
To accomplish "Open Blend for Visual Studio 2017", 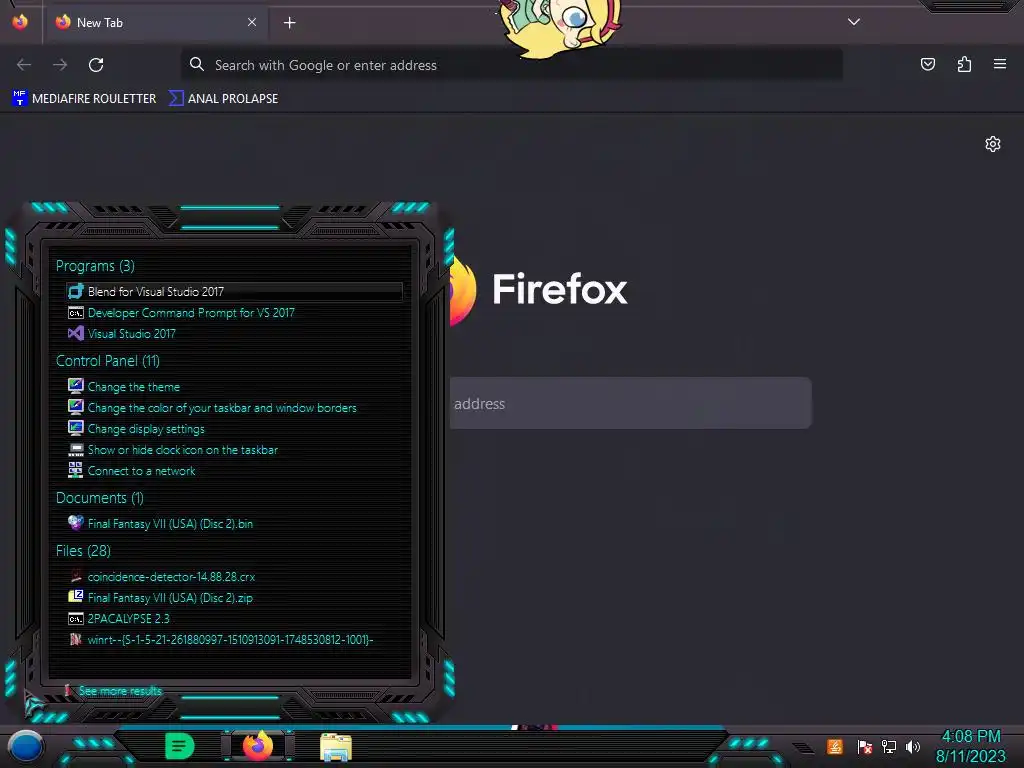I will pyautogui.click(x=235, y=292).
